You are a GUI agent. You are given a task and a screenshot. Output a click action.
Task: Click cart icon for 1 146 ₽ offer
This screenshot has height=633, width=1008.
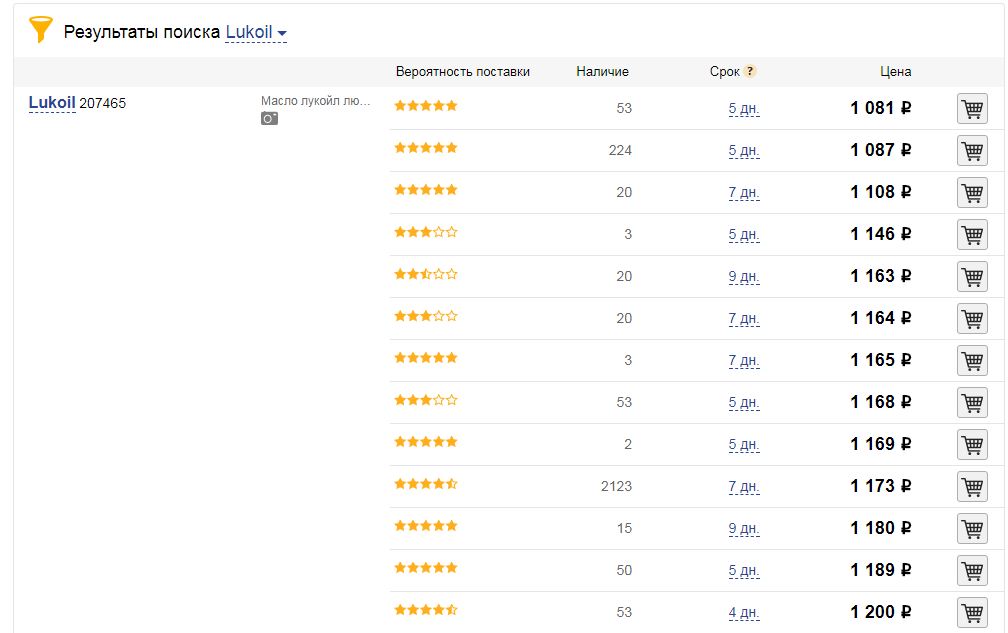[972, 235]
